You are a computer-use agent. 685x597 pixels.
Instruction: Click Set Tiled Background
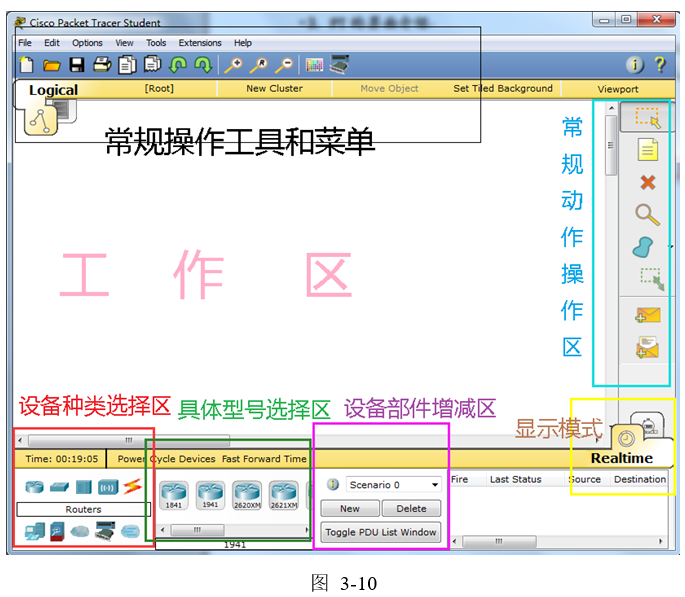click(x=502, y=89)
